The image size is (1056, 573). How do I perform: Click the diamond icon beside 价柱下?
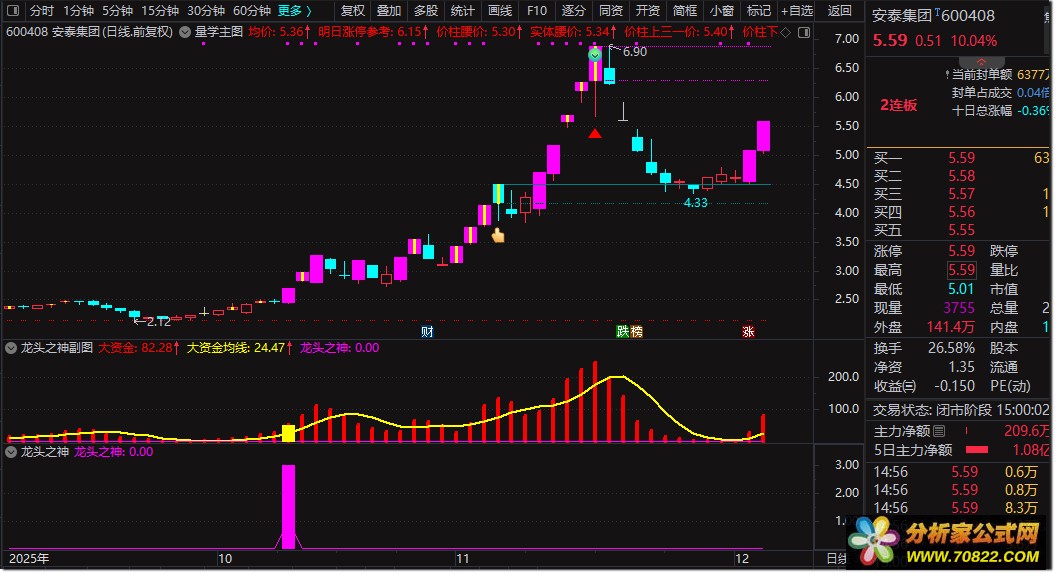coord(785,32)
